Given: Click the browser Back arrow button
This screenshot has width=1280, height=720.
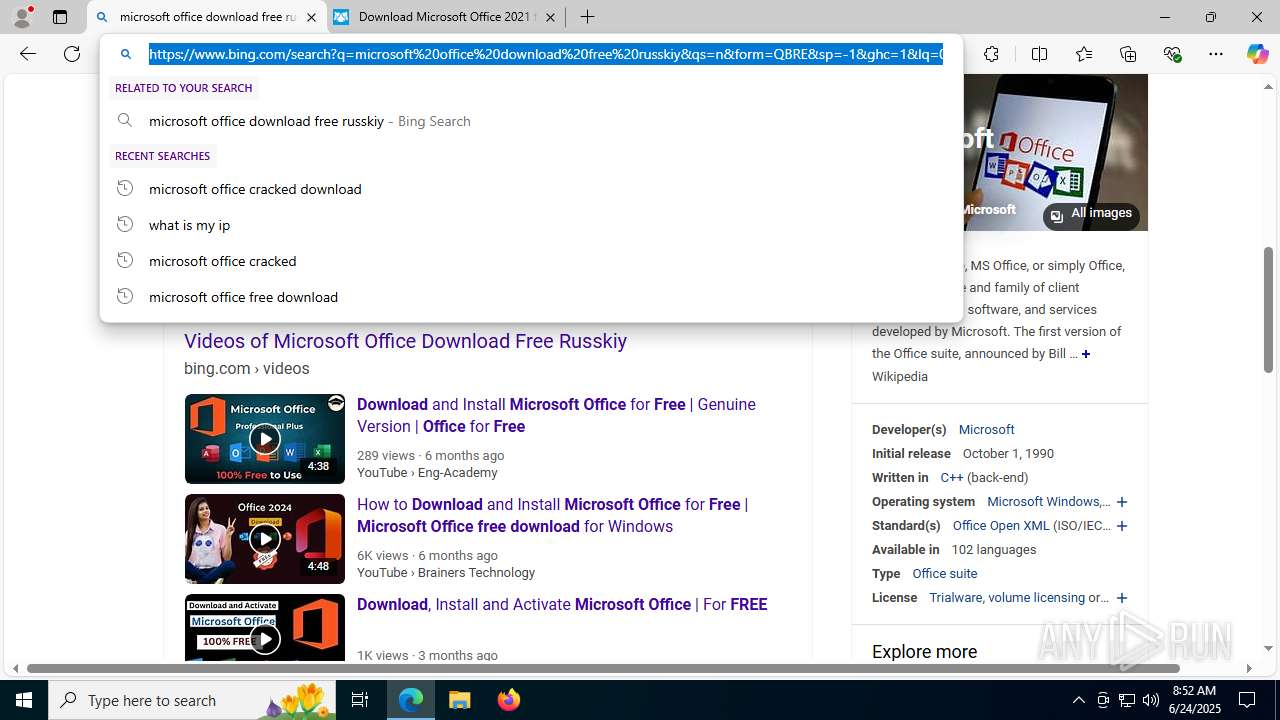Looking at the screenshot, I should (28, 54).
